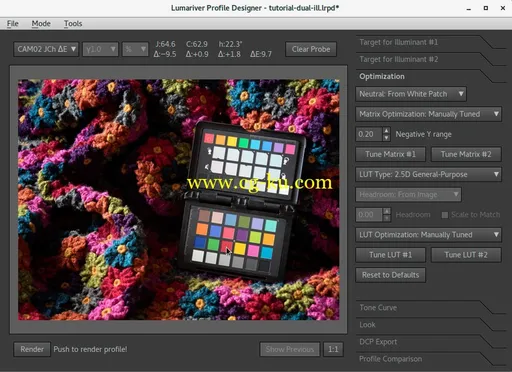Toggle the Scale to Match checkbox
The image size is (512, 372).
(445, 215)
